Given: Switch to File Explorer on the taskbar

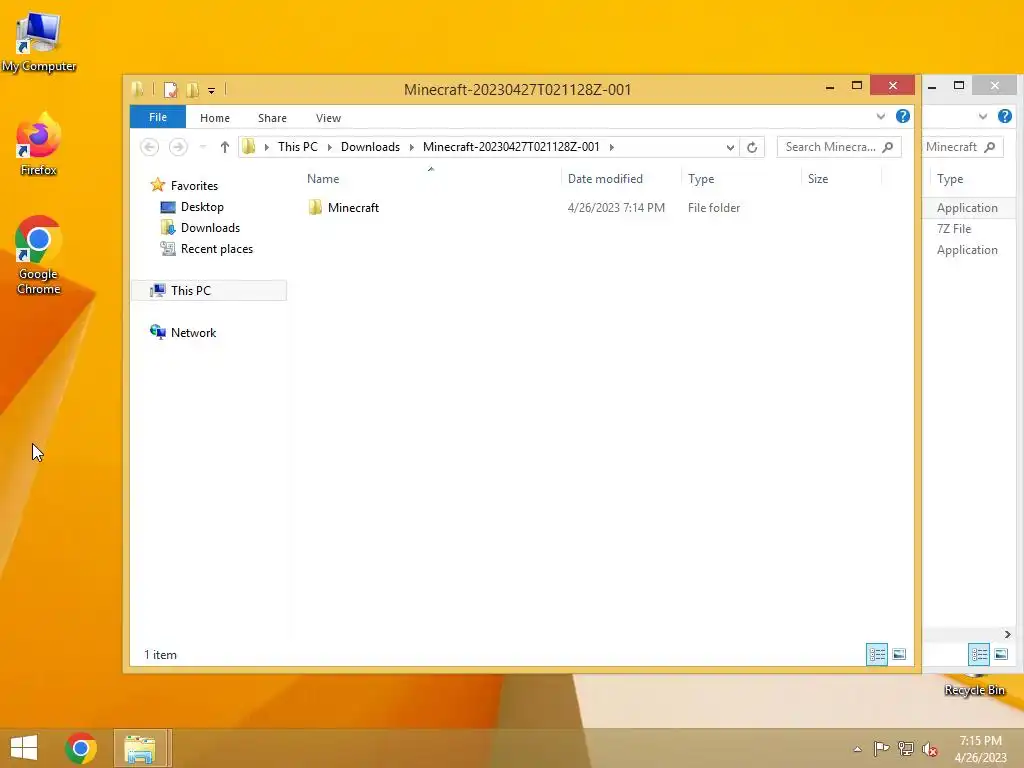Looking at the screenshot, I should (142, 748).
